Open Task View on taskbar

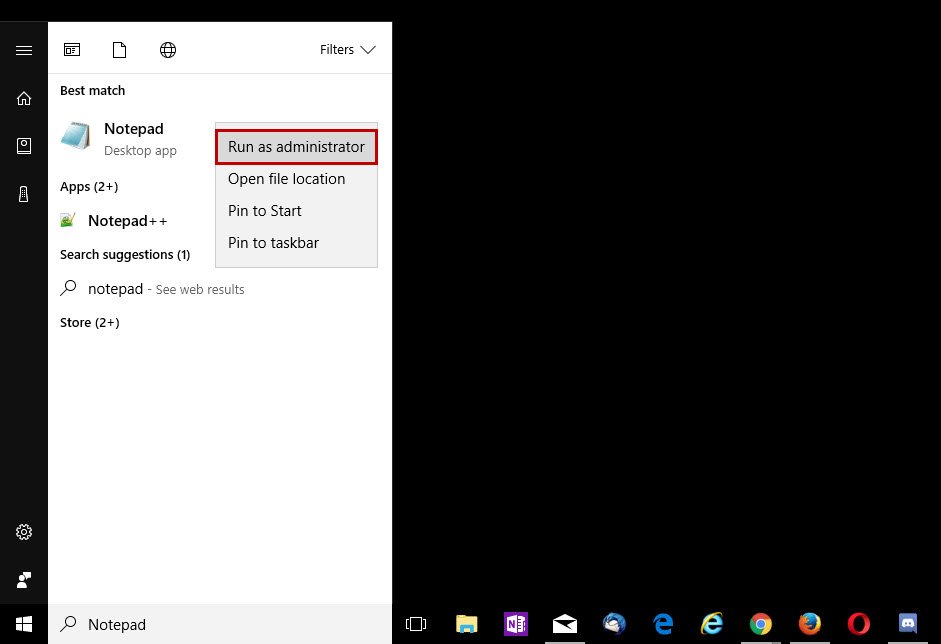416,624
